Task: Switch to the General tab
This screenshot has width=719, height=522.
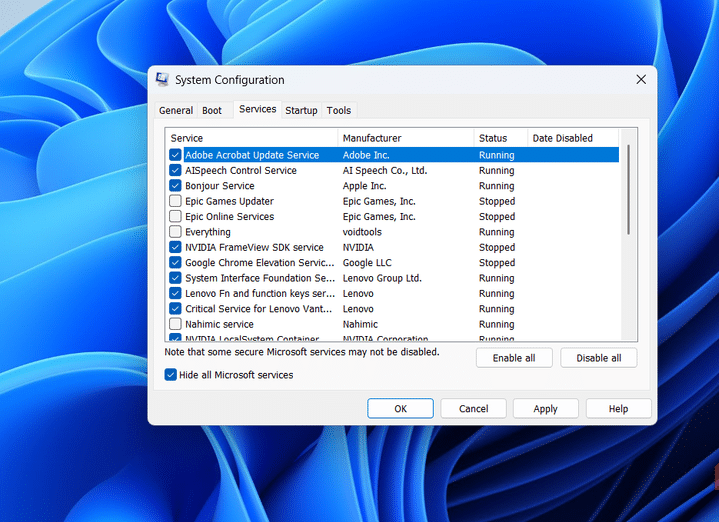Action: coord(176,111)
